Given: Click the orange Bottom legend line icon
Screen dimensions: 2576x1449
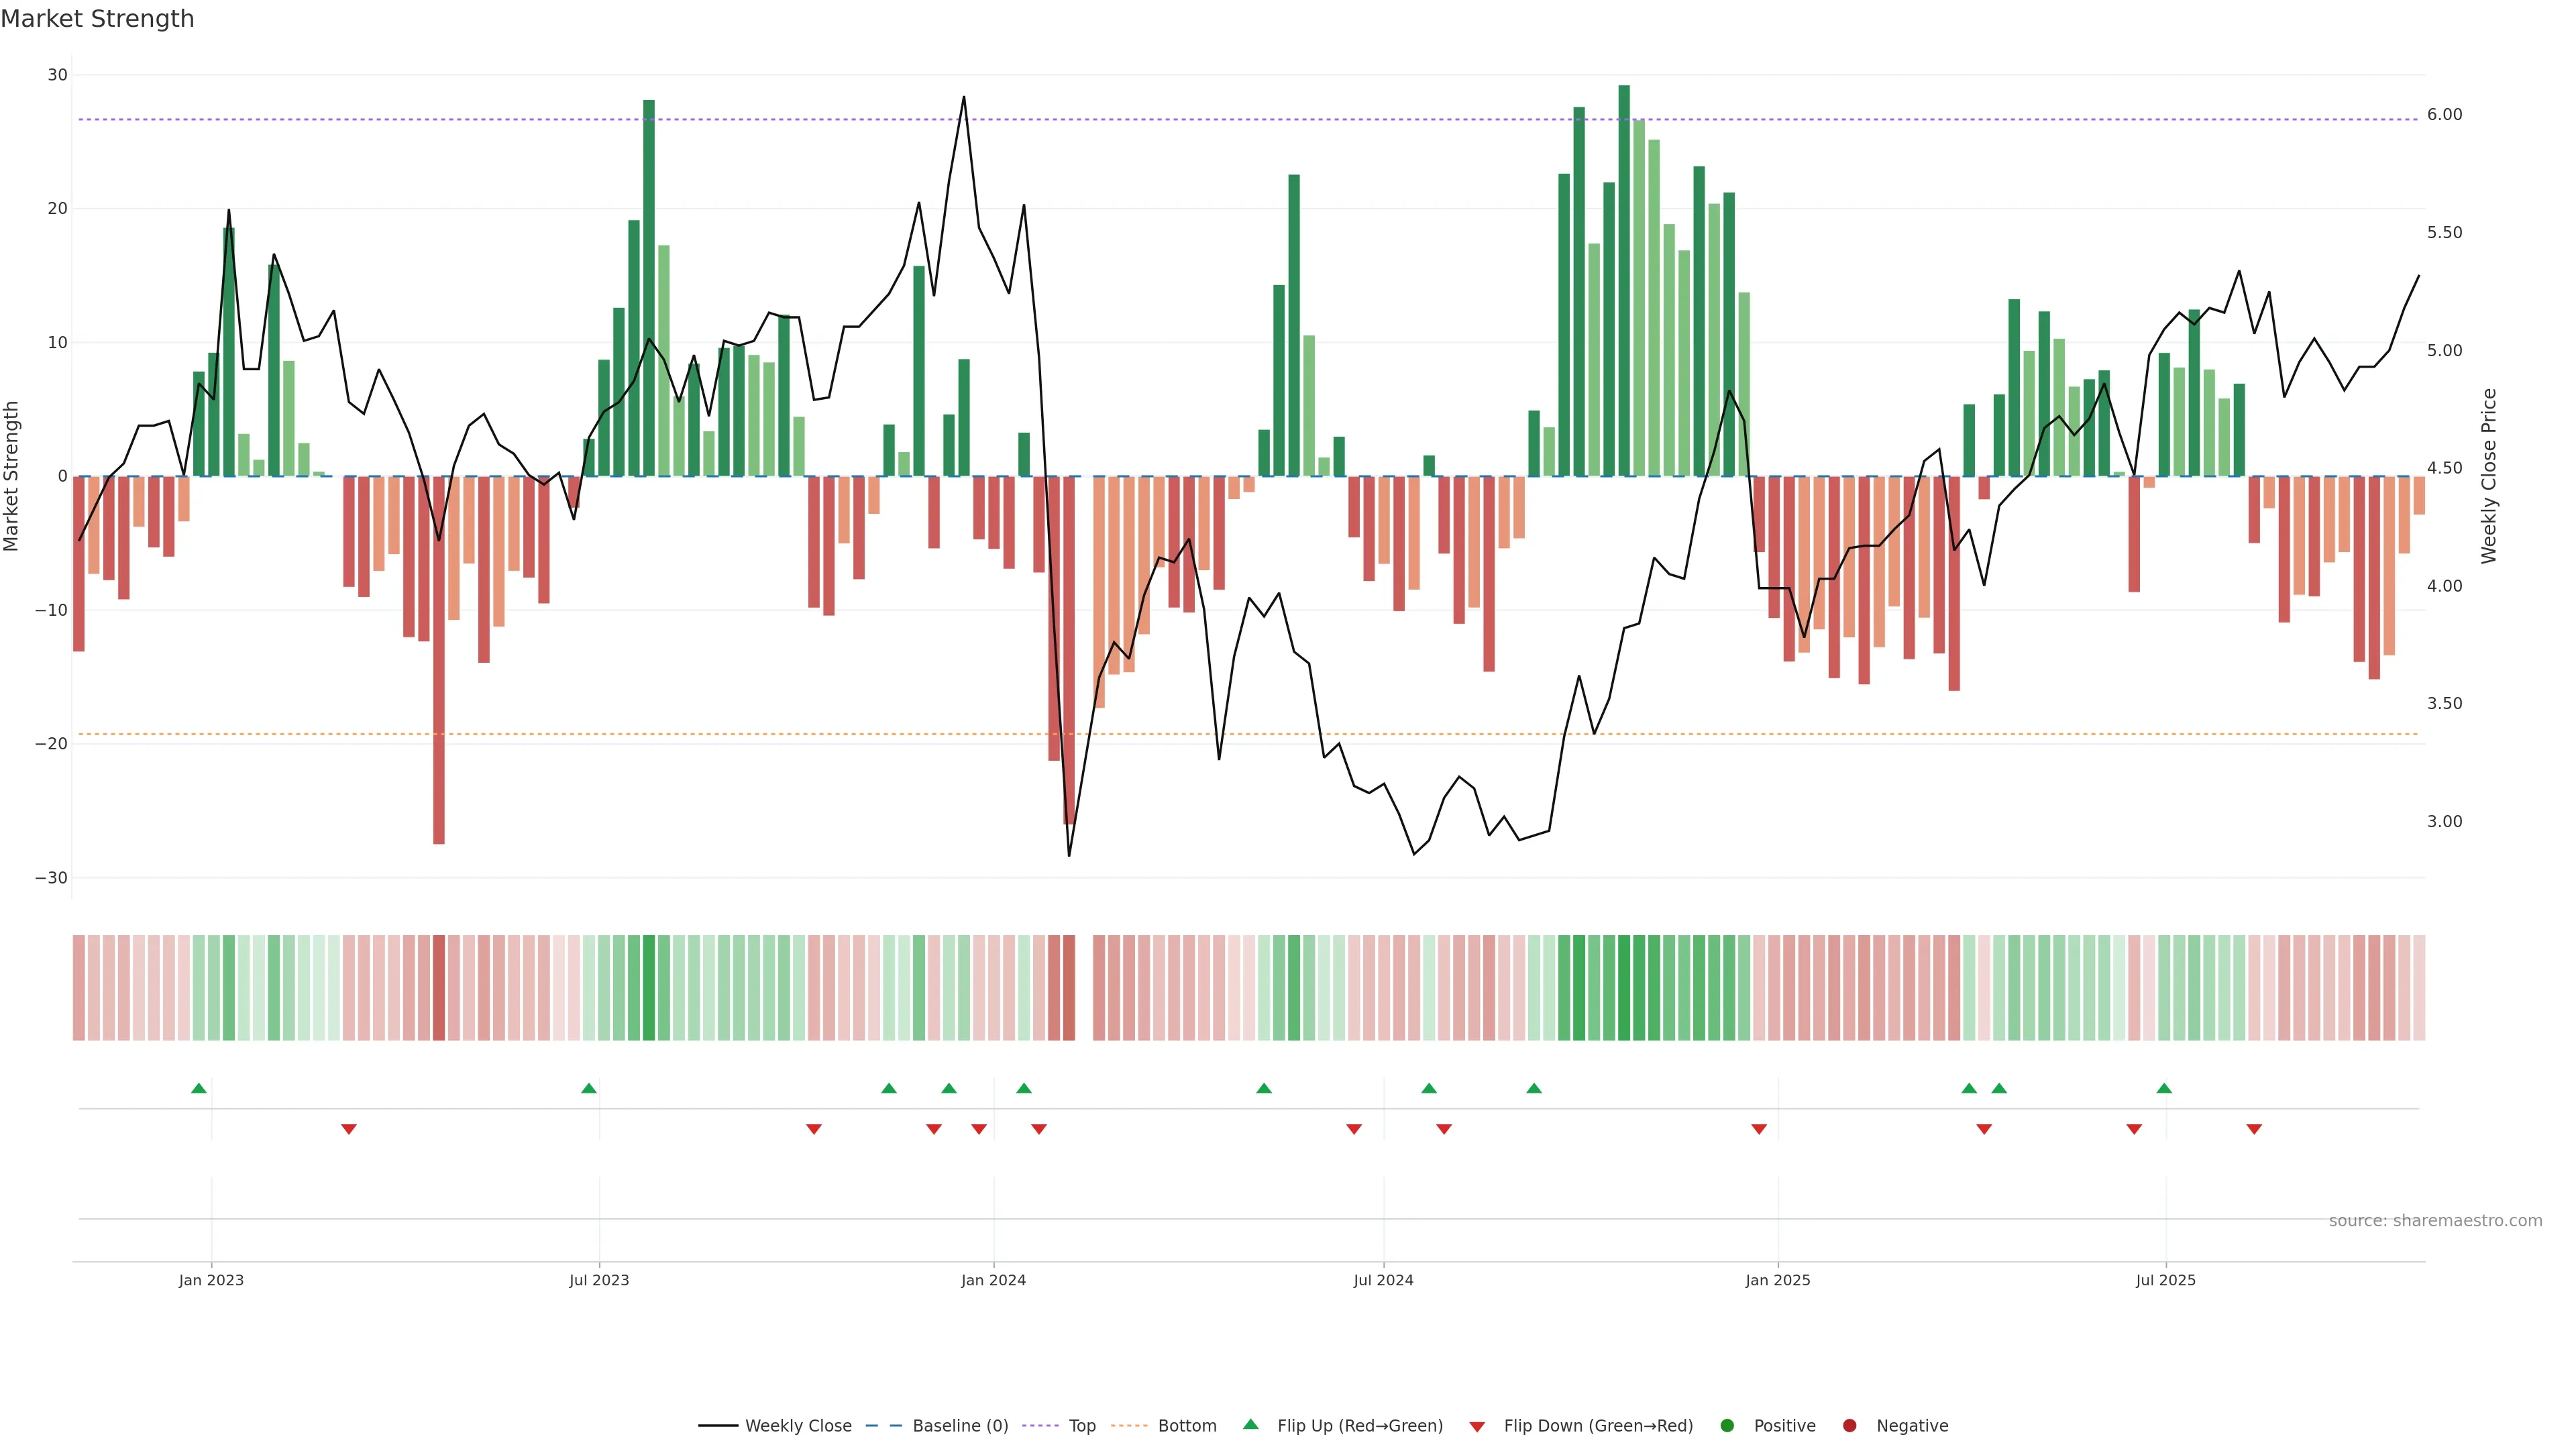Looking at the screenshot, I should 1129,1426.
